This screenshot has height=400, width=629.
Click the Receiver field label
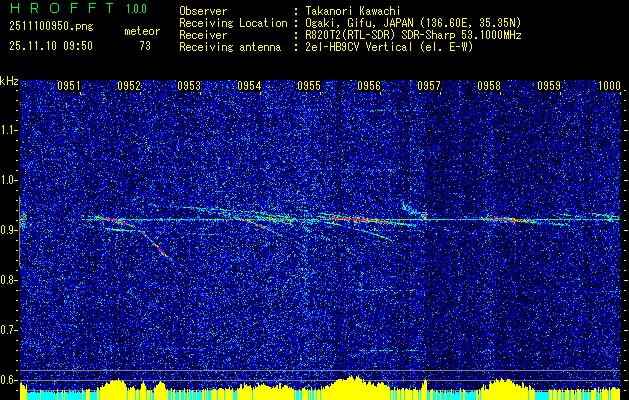coord(203,35)
